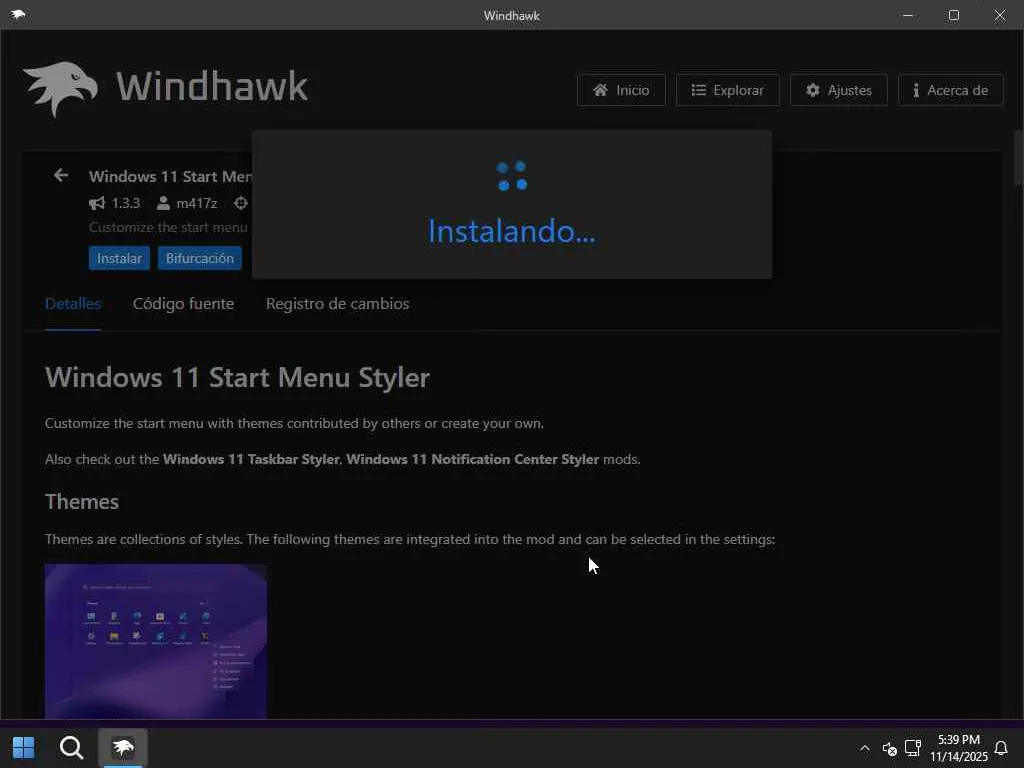
Task: Click the Windhawk taskbar app icon
Action: click(123, 748)
